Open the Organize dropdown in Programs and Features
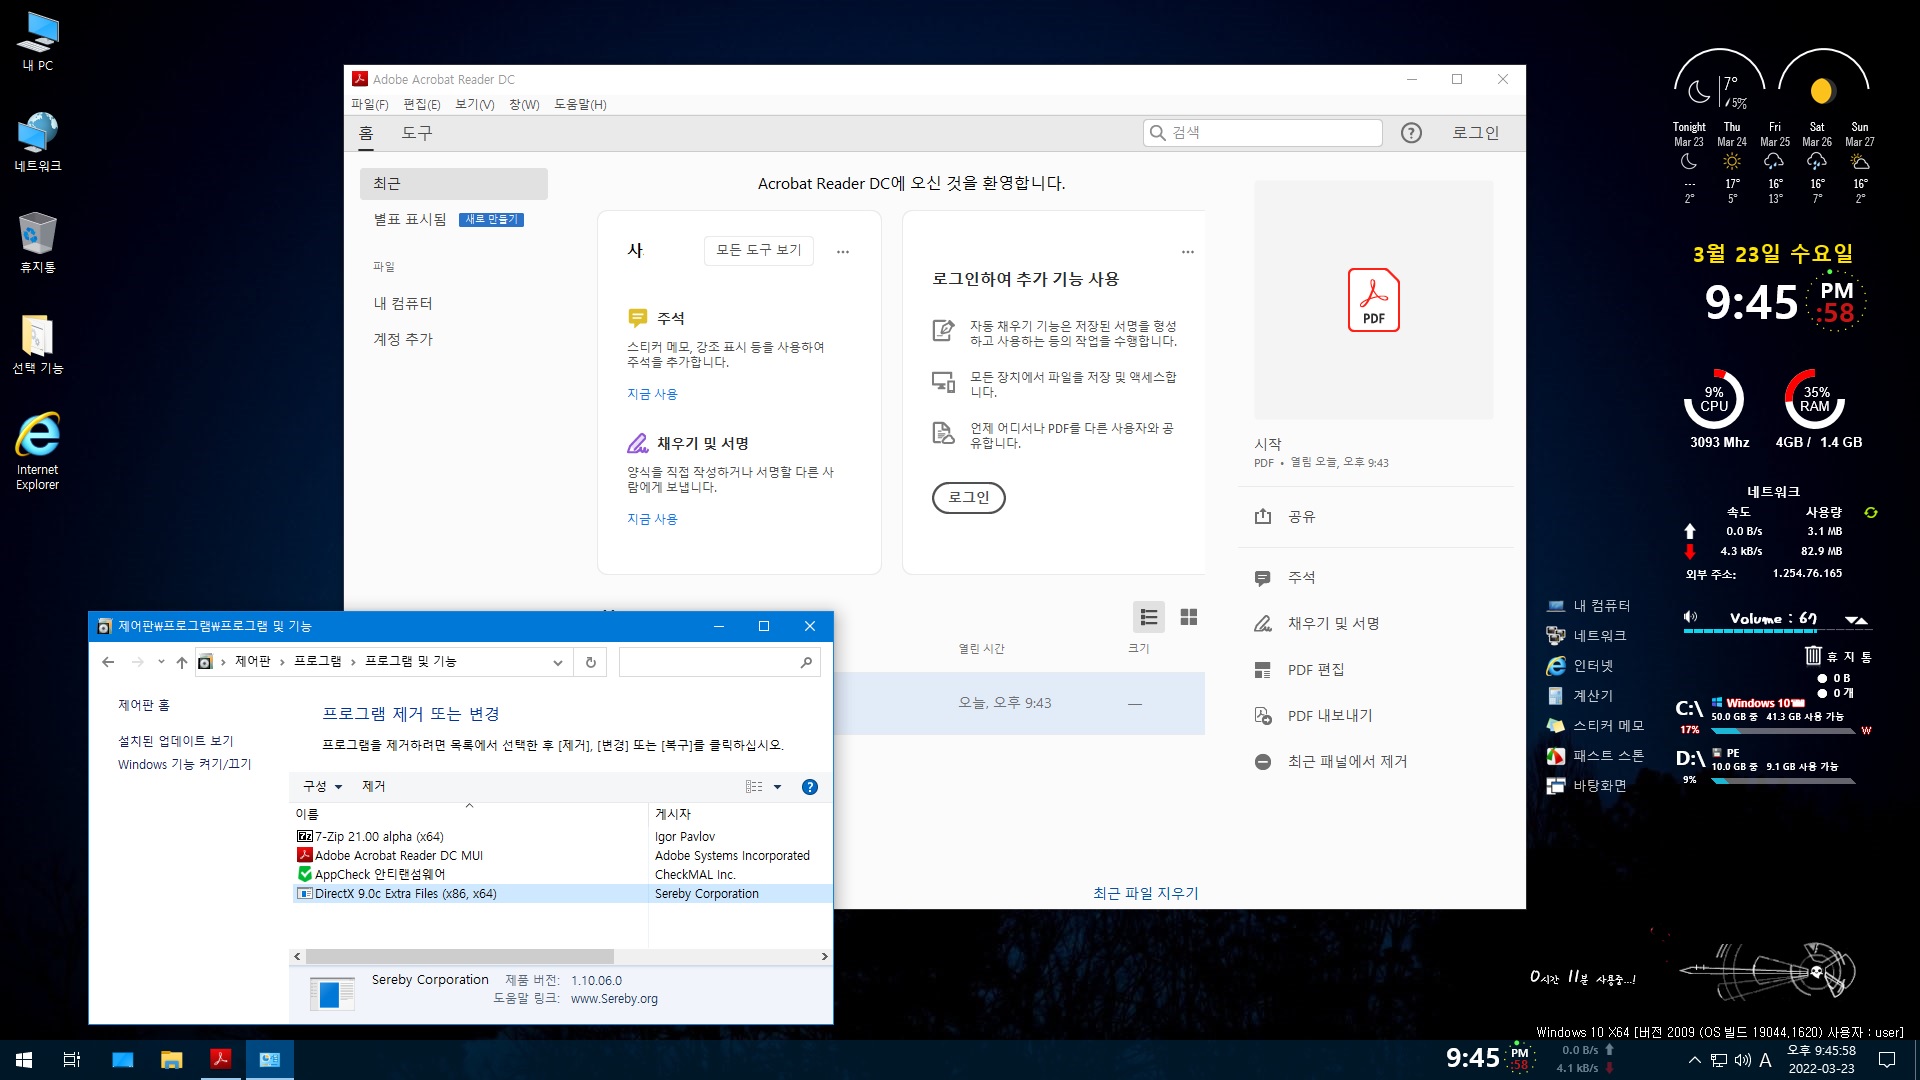The image size is (1920, 1080). pyautogui.click(x=322, y=787)
